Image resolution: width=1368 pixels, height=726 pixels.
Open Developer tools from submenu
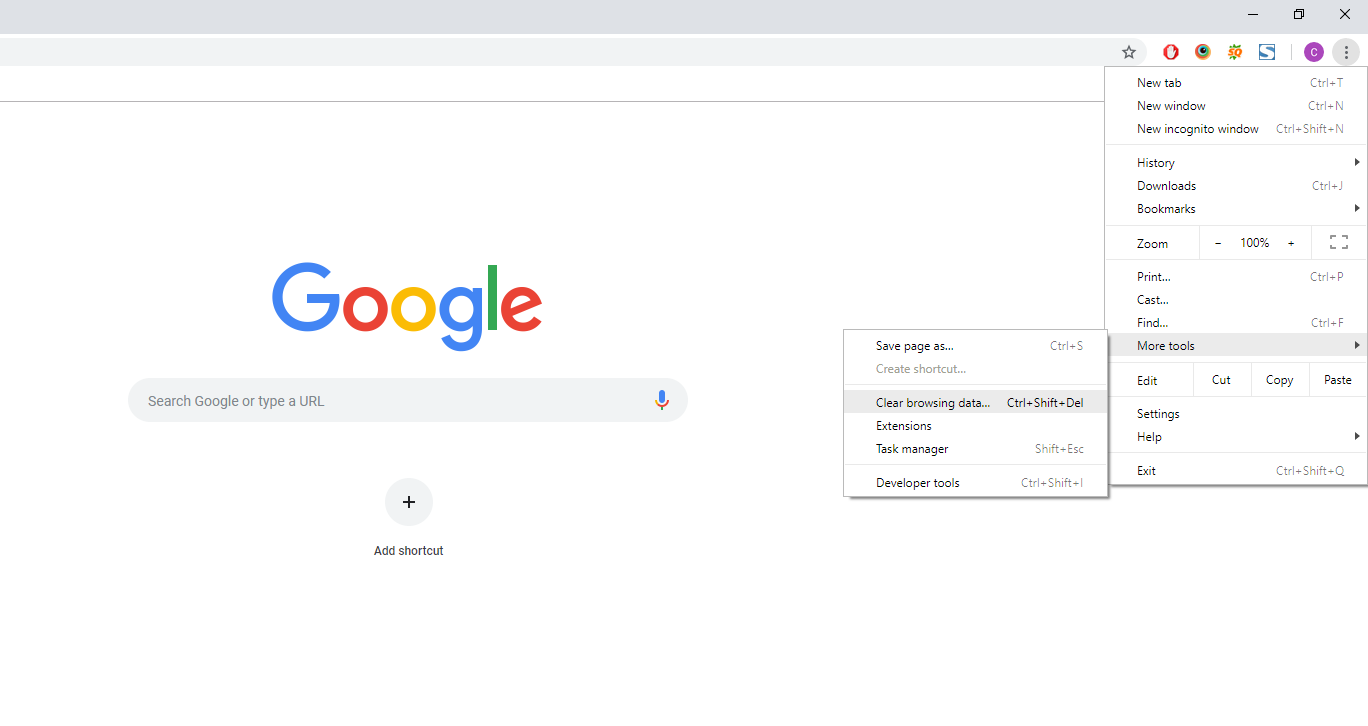click(x=975, y=482)
